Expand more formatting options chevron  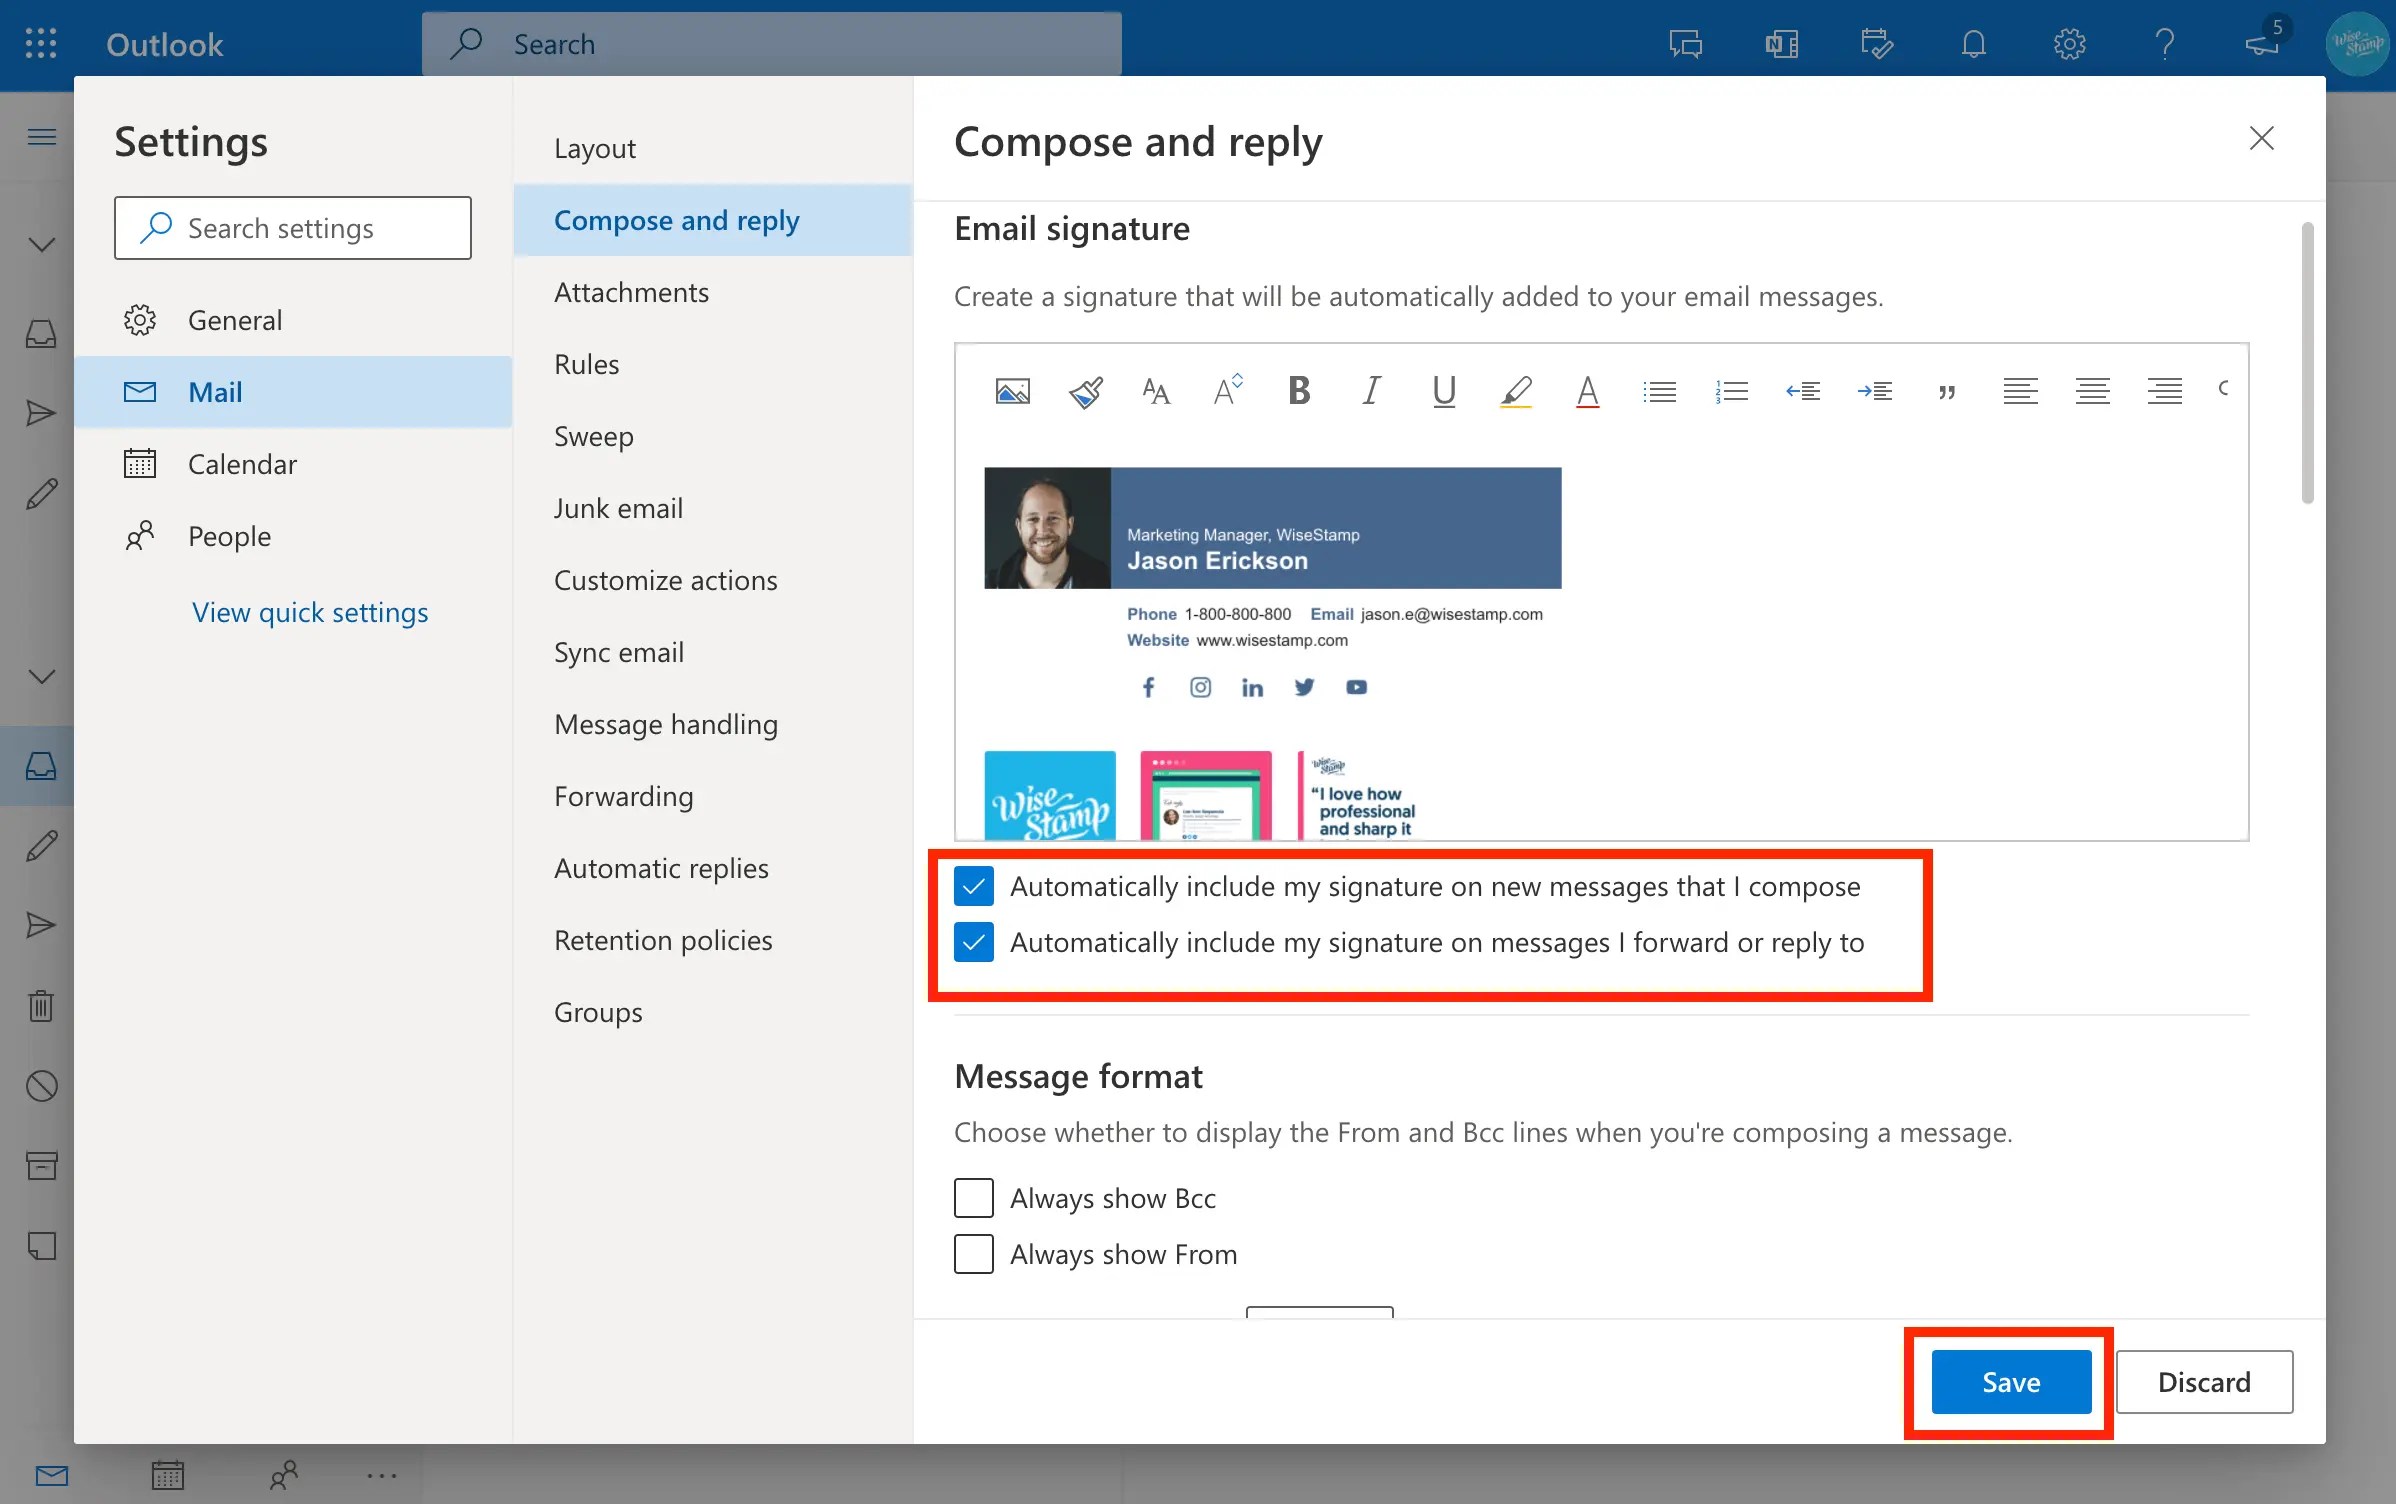tap(2224, 390)
